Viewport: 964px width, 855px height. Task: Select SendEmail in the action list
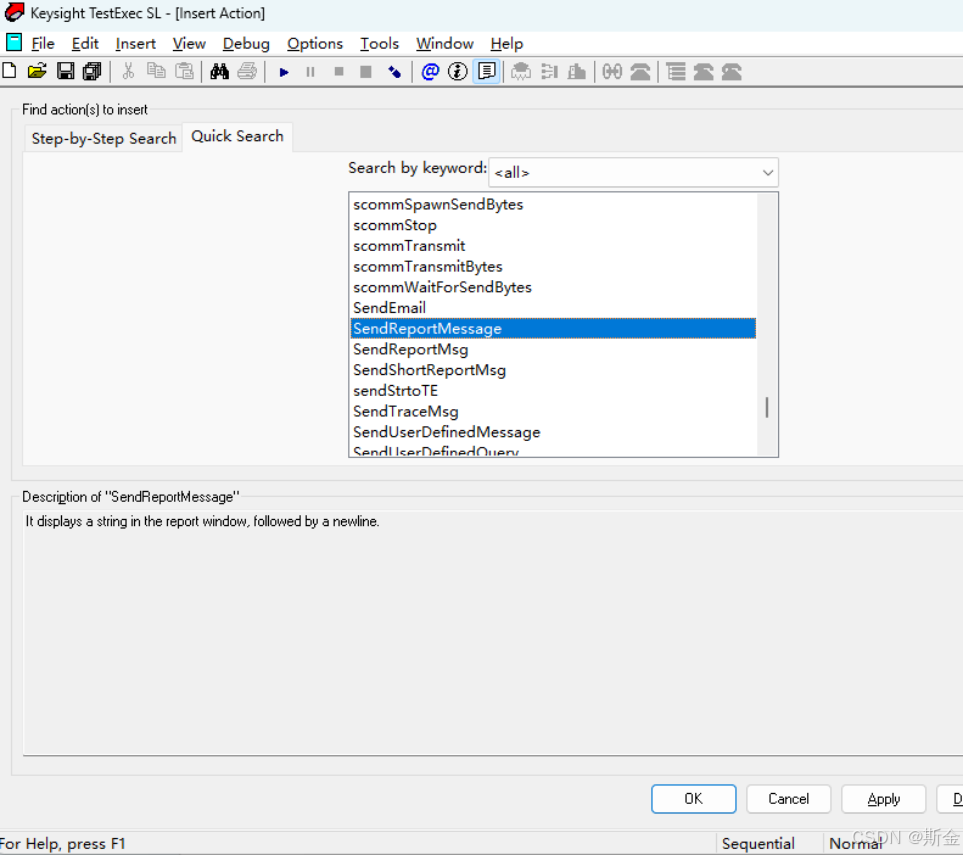tap(553, 308)
